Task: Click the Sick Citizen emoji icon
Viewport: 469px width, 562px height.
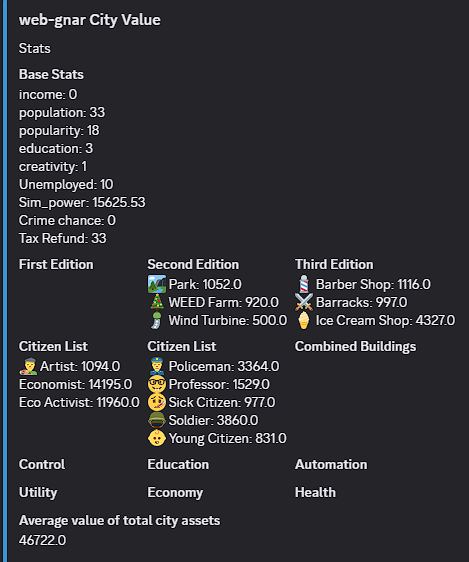Action: [x=157, y=402]
